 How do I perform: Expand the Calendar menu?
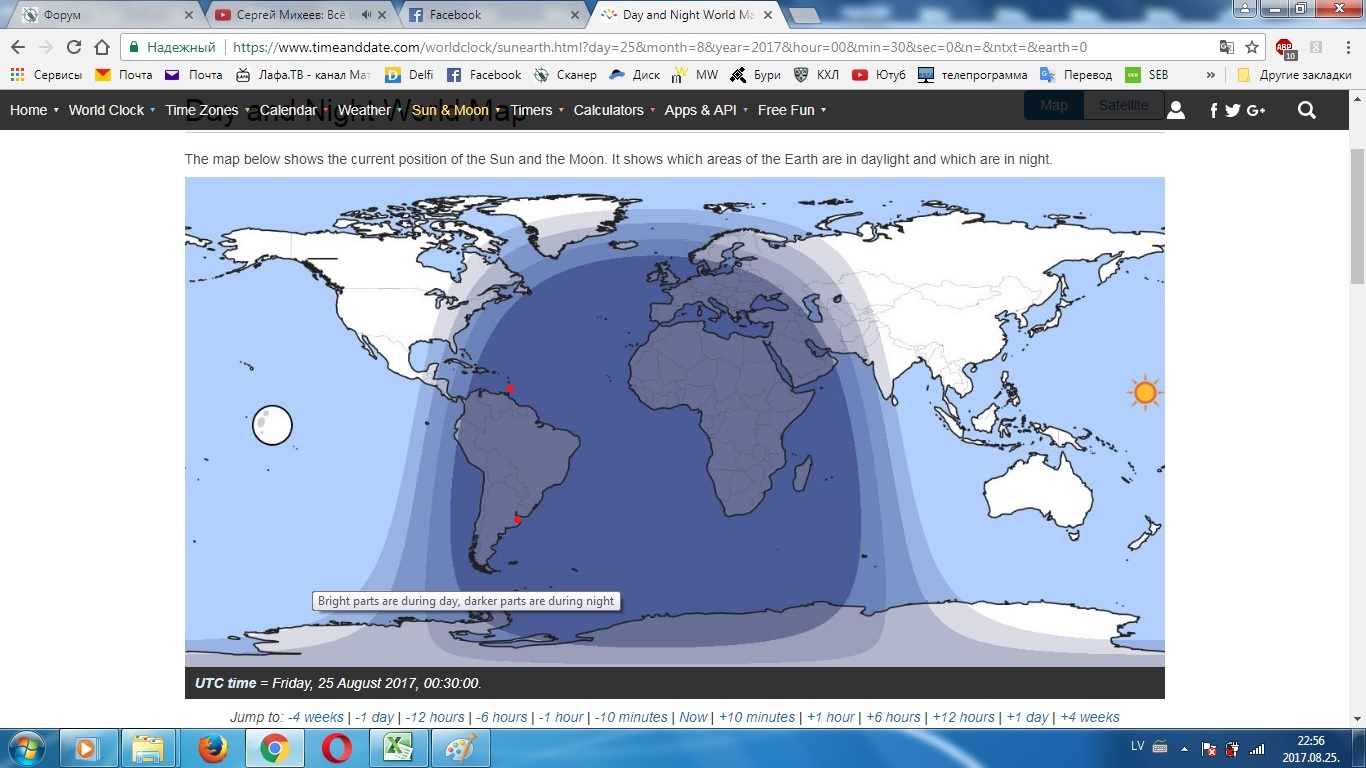coord(294,110)
